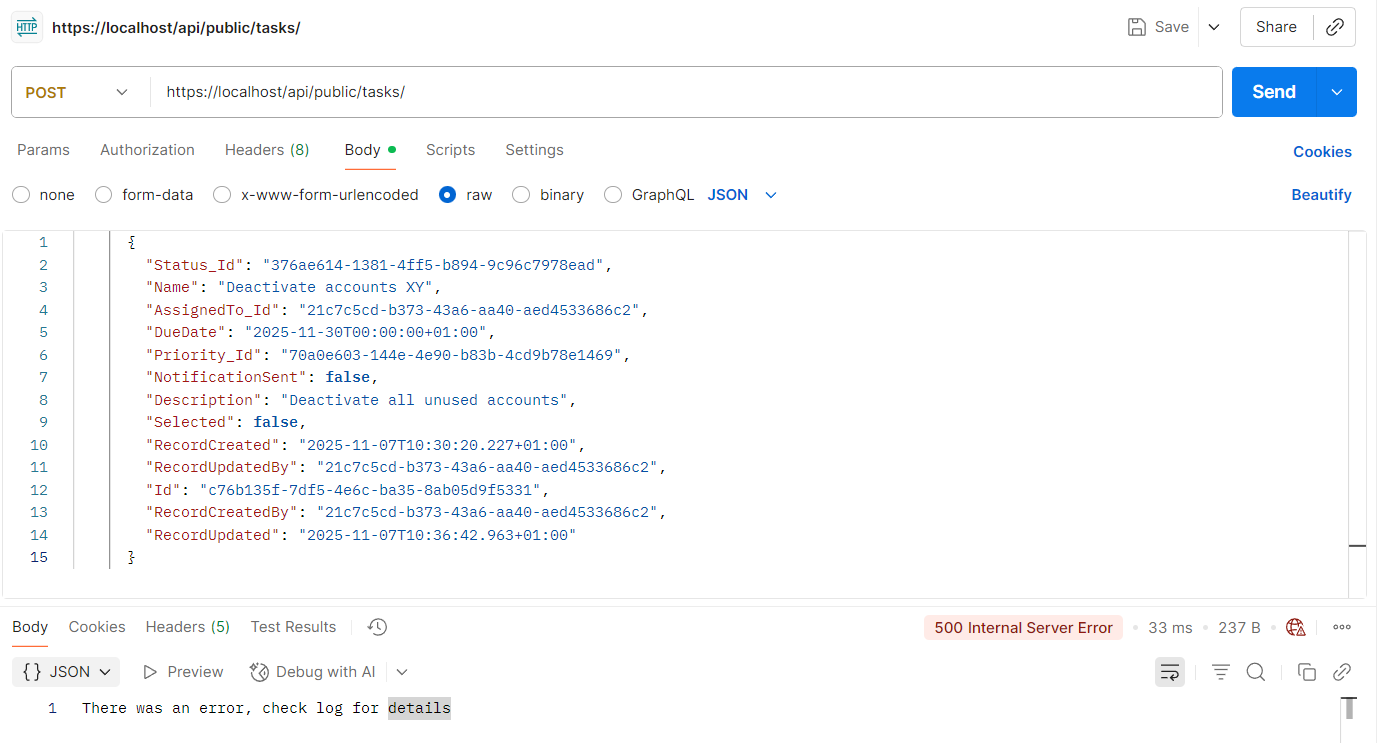Open the response Test Results tab
Viewport: 1383px width, 743px height.
pyautogui.click(x=293, y=627)
